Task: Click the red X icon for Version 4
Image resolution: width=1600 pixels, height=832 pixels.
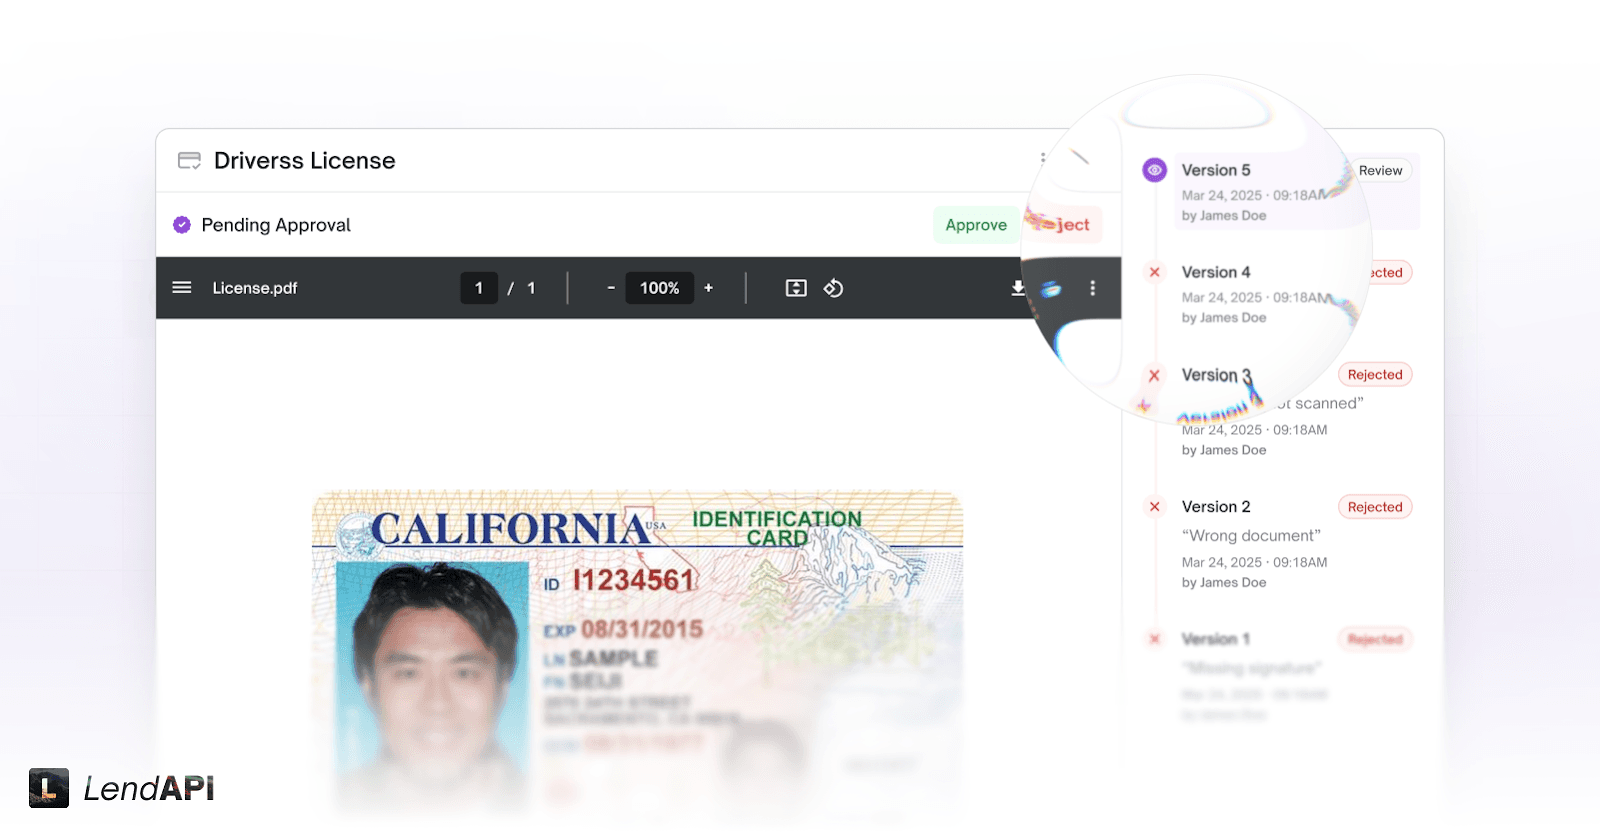Action: pyautogui.click(x=1155, y=272)
